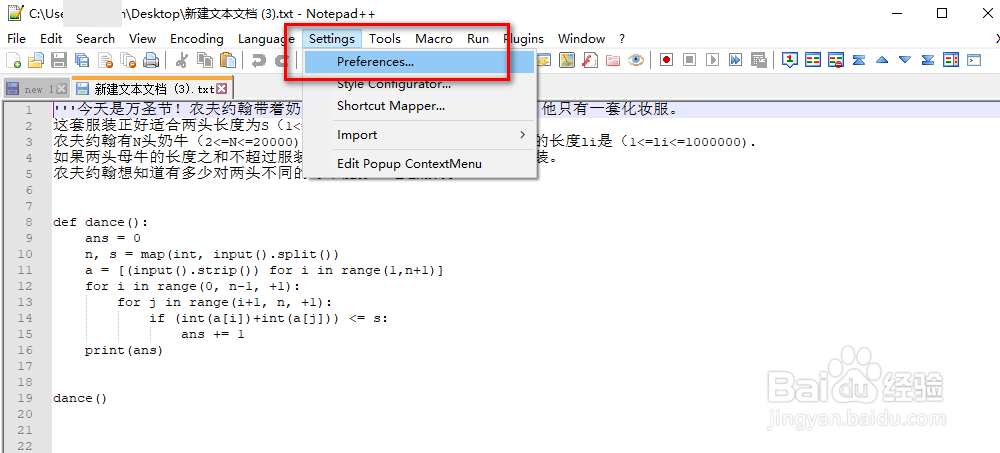Create a new document via toolbar icon

coord(13,61)
